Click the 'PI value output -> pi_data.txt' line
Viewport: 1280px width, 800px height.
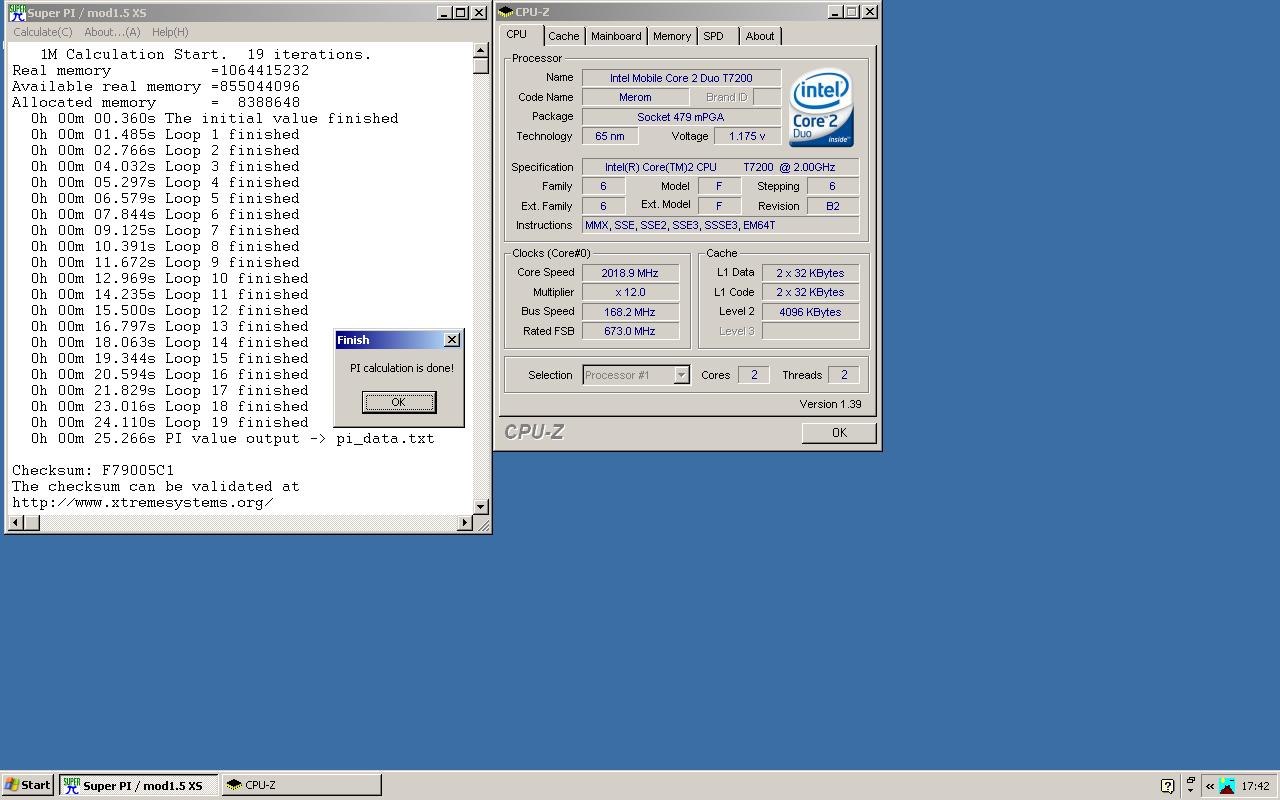coord(232,438)
